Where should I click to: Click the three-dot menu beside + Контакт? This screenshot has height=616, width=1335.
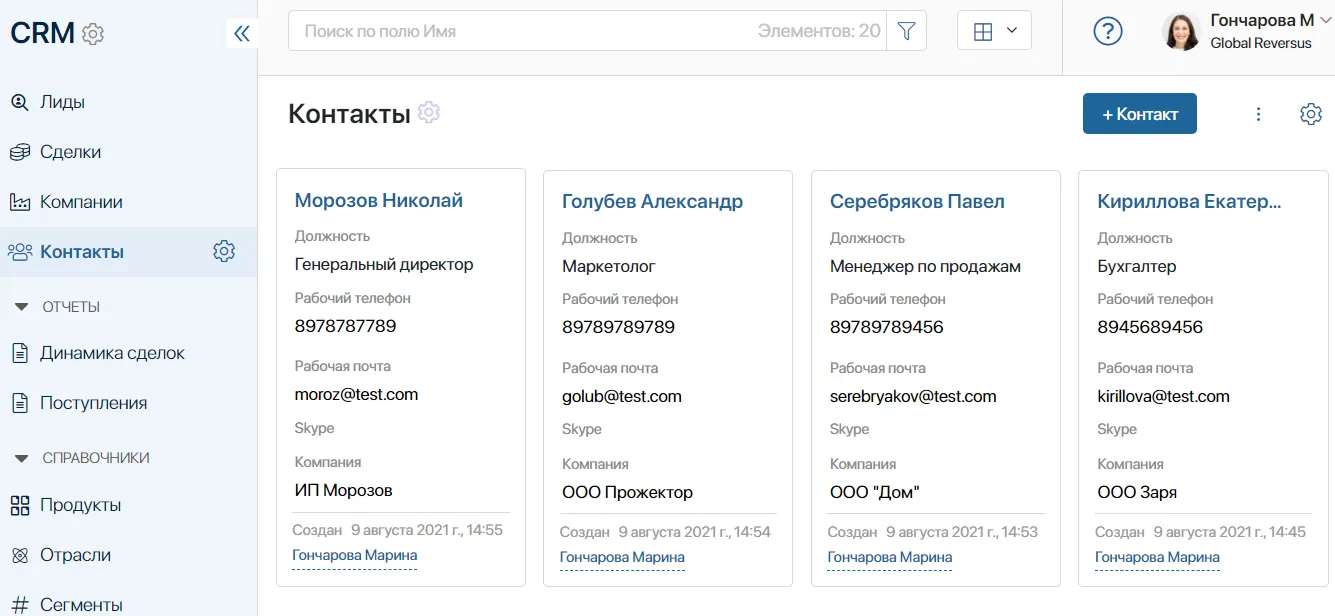pos(1258,113)
